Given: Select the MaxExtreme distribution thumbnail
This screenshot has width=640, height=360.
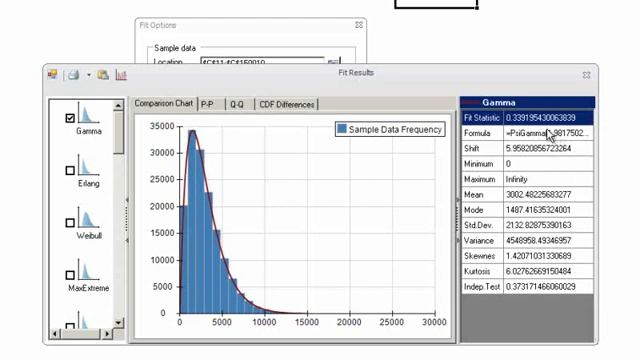Looking at the screenshot, I should [88, 270].
